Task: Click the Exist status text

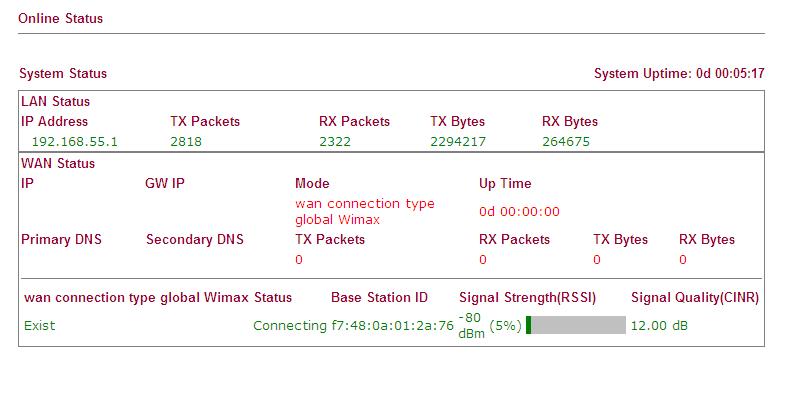Action: (x=40, y=325)
